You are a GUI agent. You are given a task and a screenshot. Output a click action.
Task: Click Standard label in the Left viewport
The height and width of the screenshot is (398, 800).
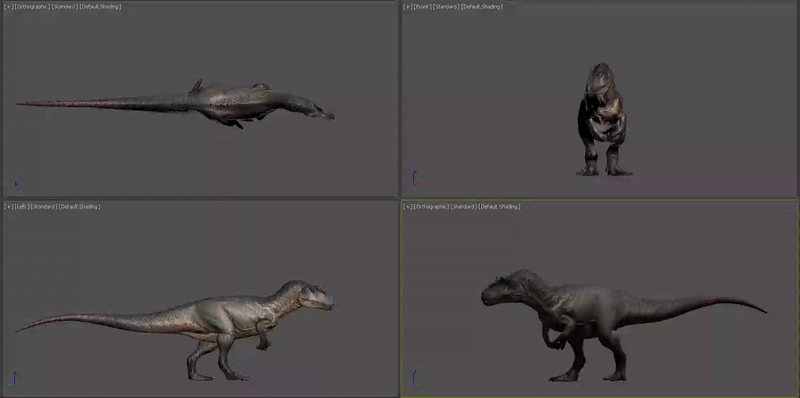(44, 207)
